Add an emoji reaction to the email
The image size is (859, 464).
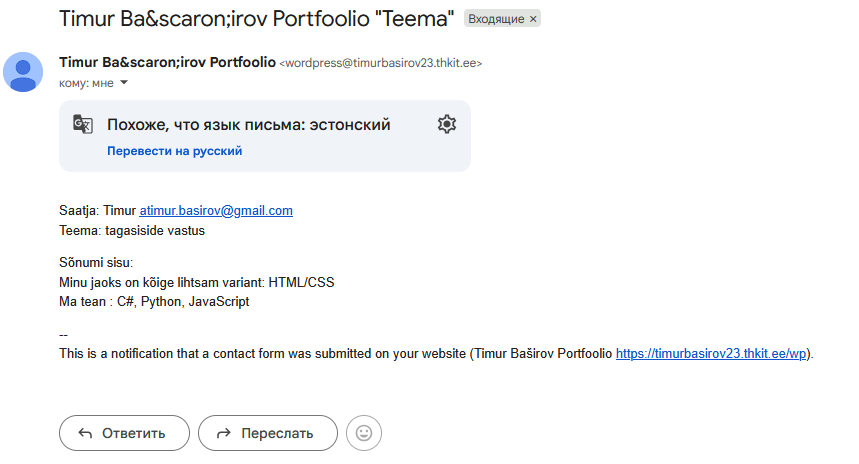(x=364, y=433)
